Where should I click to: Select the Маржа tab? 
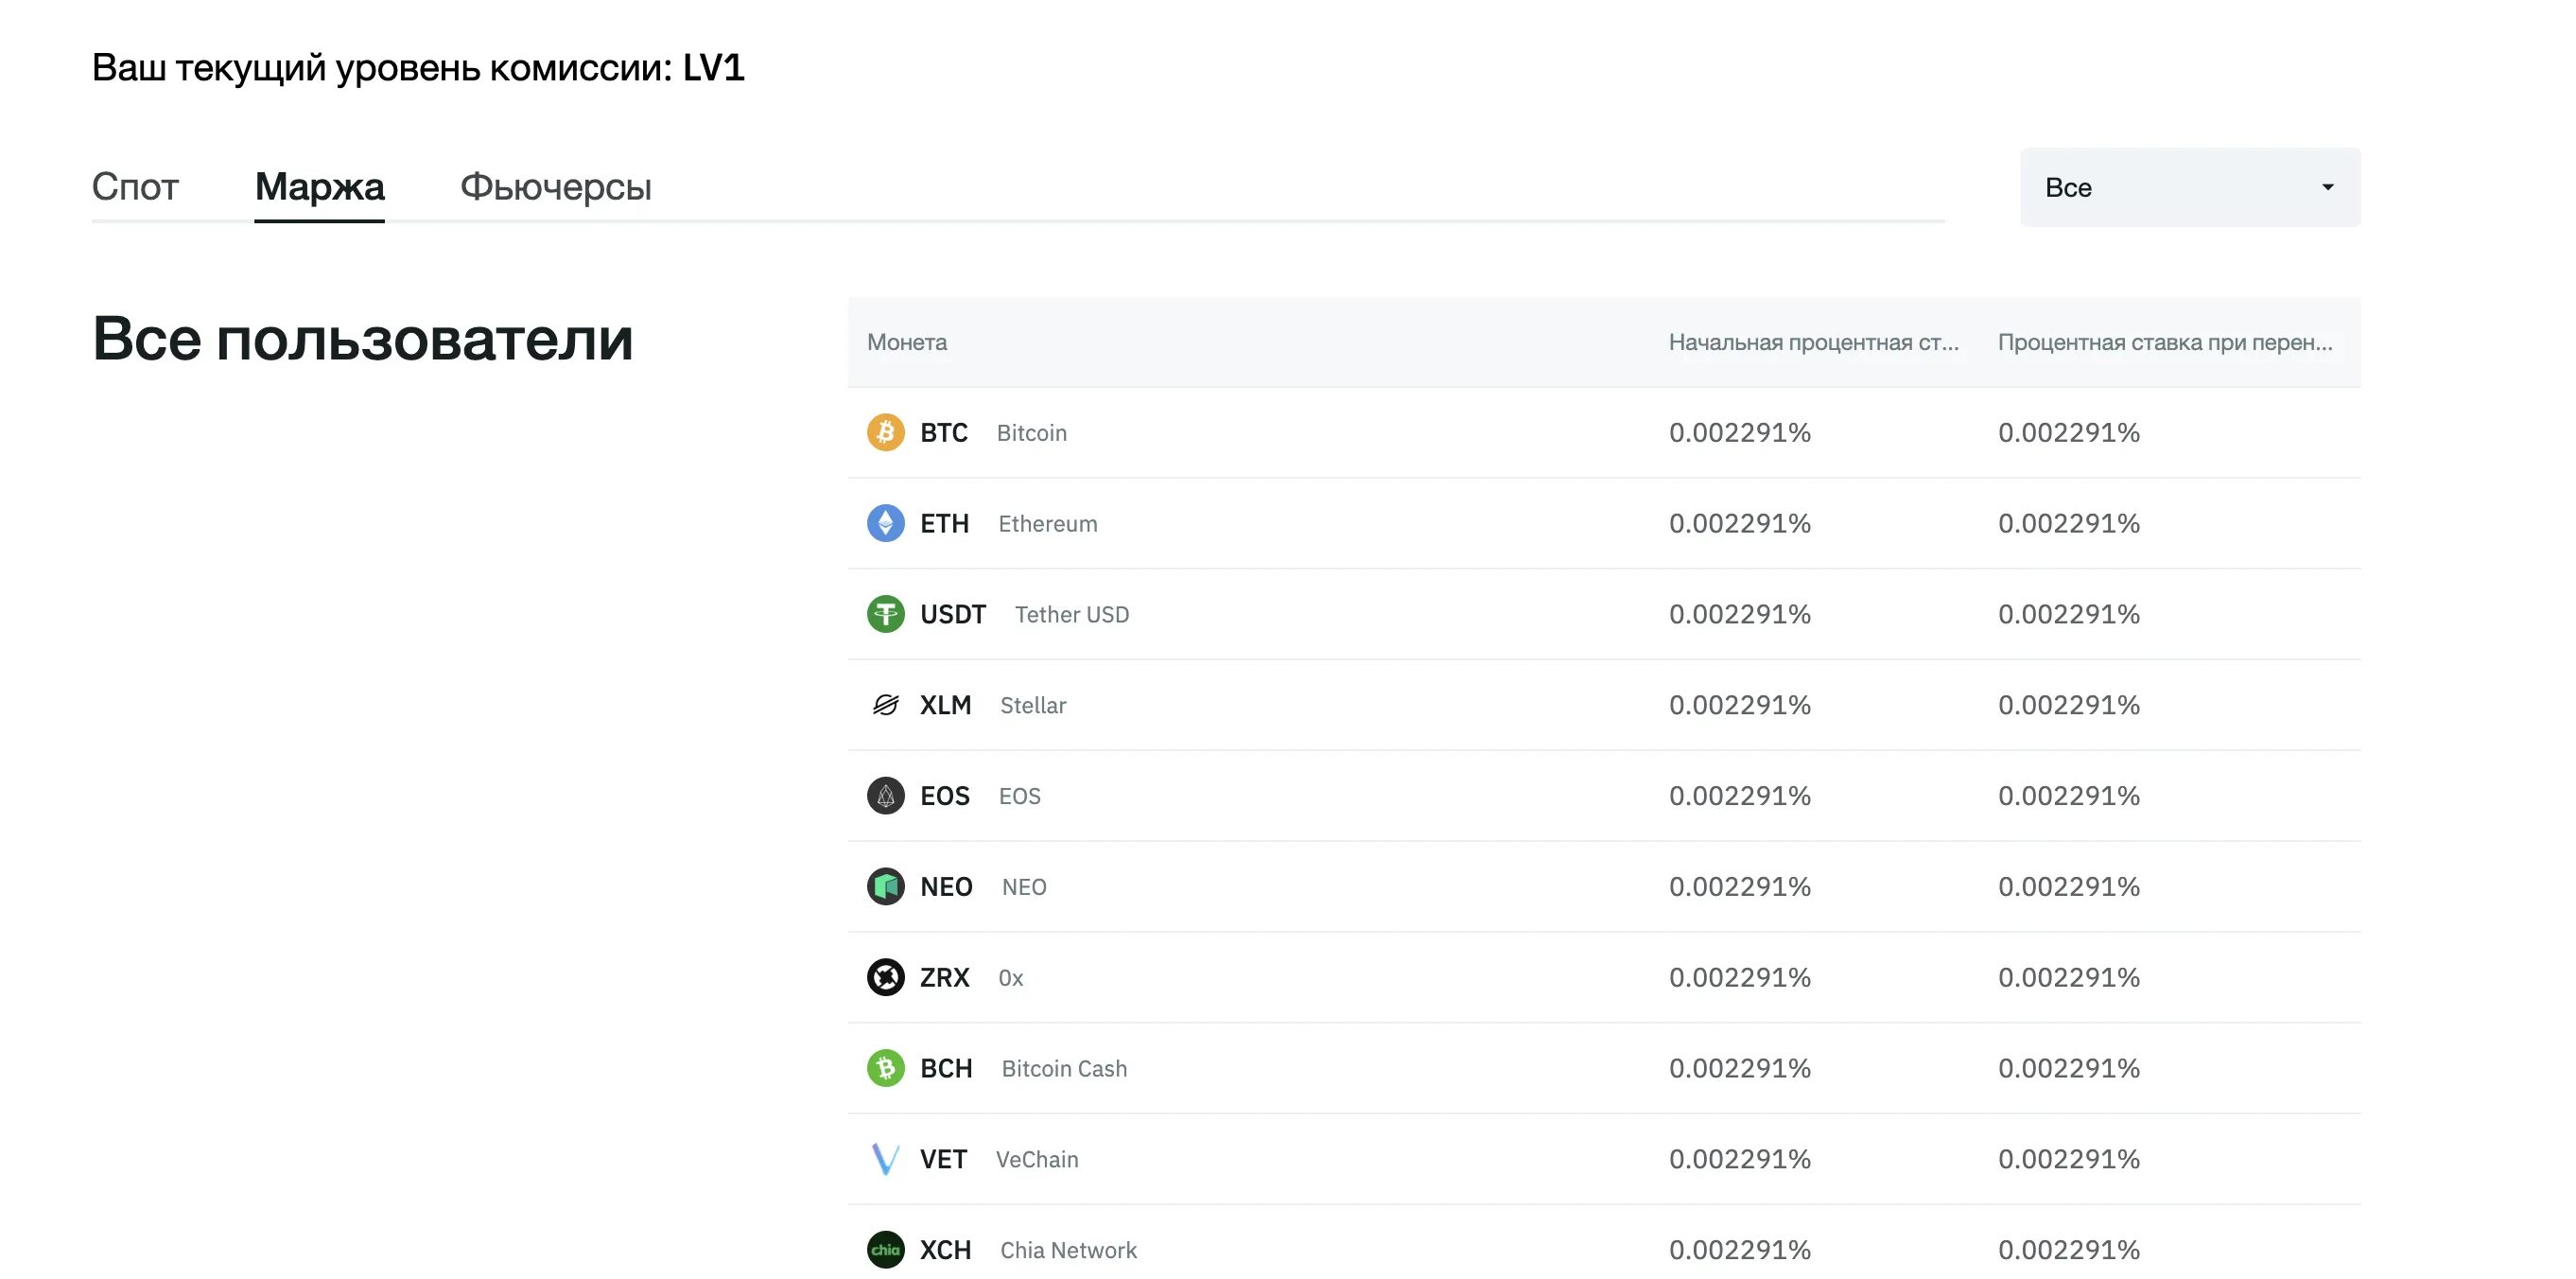tap(319, 187)
